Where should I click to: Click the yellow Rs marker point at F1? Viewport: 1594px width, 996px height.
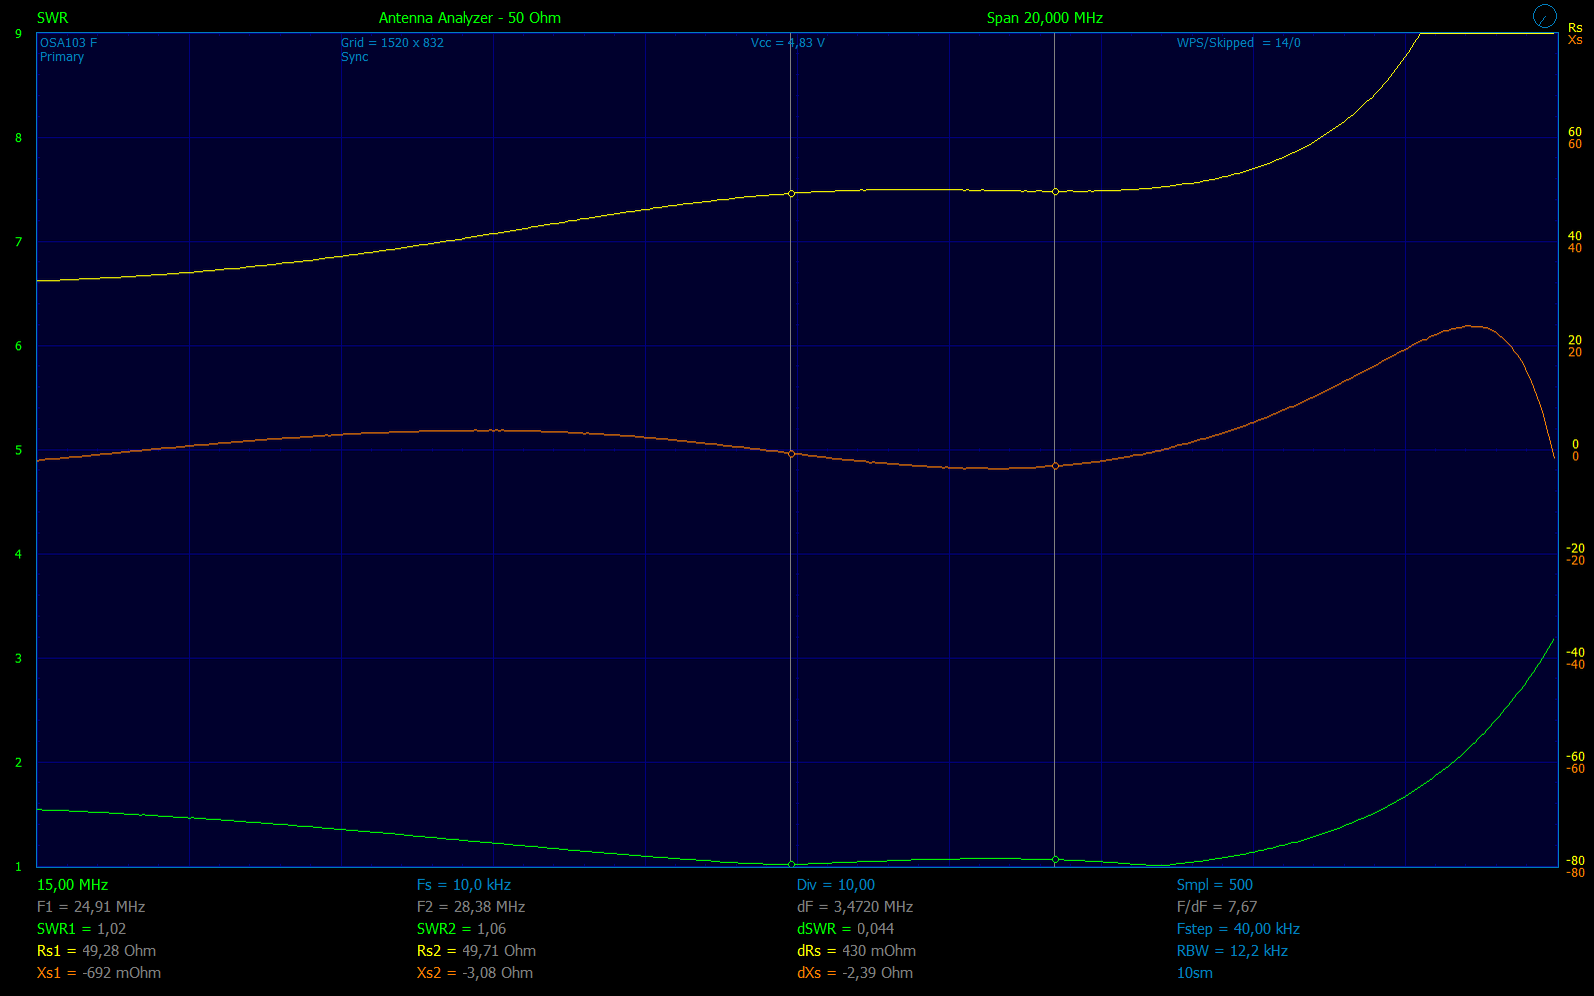[x=791, y=193]
